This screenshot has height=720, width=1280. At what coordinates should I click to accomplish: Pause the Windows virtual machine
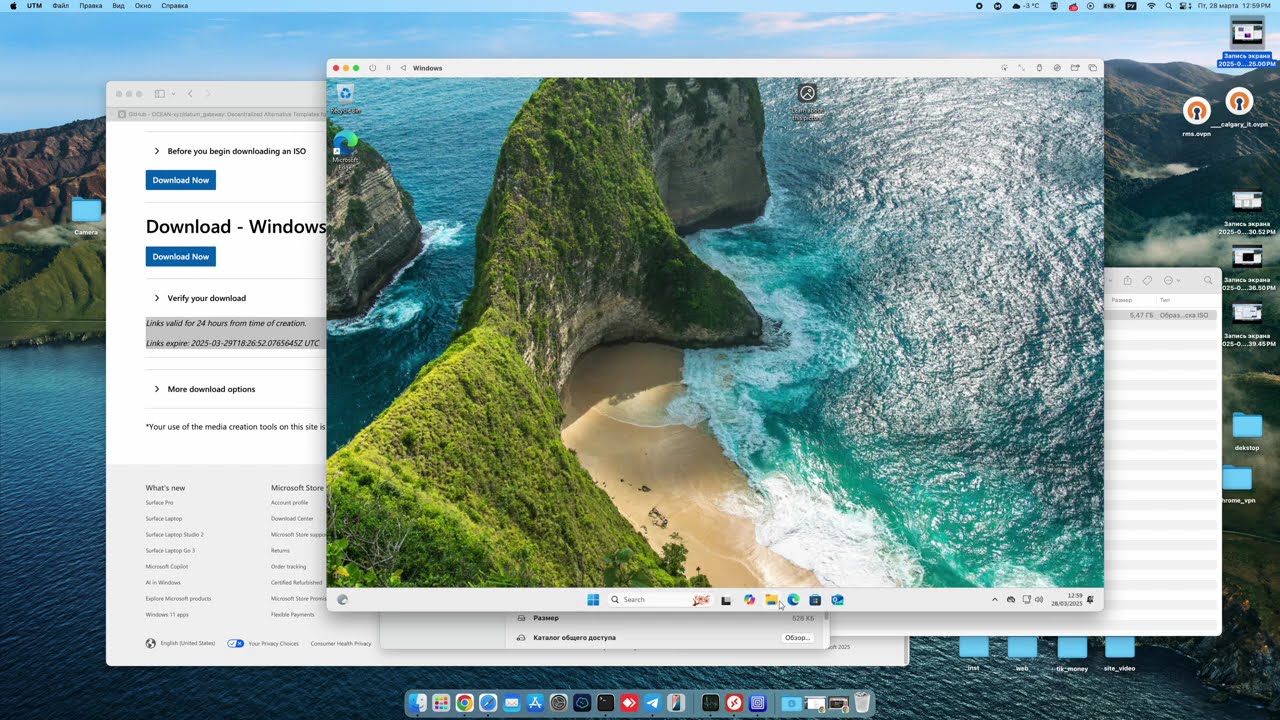pyautogui.click(x=389, y=68)
